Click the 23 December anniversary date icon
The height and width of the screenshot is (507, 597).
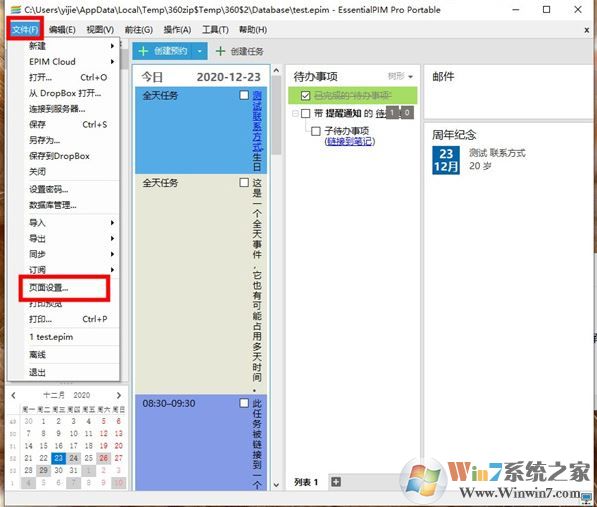pos(446,160)
